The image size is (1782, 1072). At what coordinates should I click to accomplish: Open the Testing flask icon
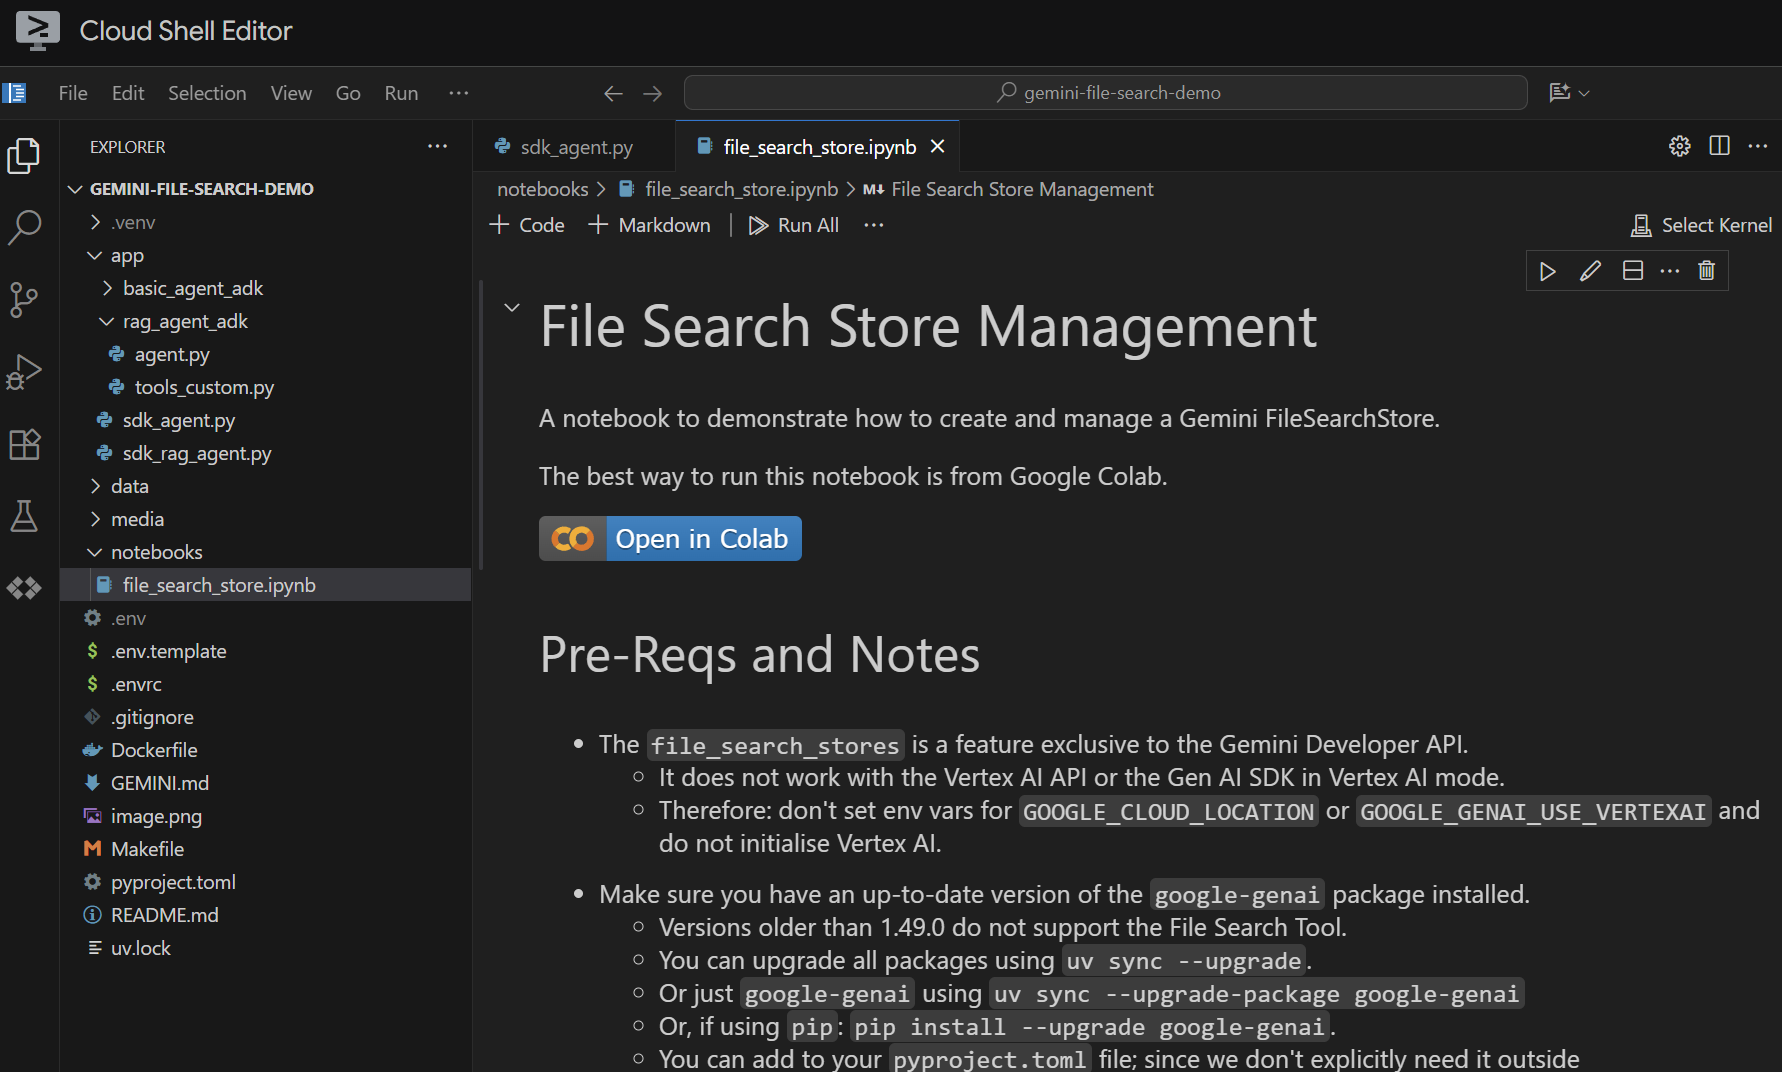[x=24, y=516]
